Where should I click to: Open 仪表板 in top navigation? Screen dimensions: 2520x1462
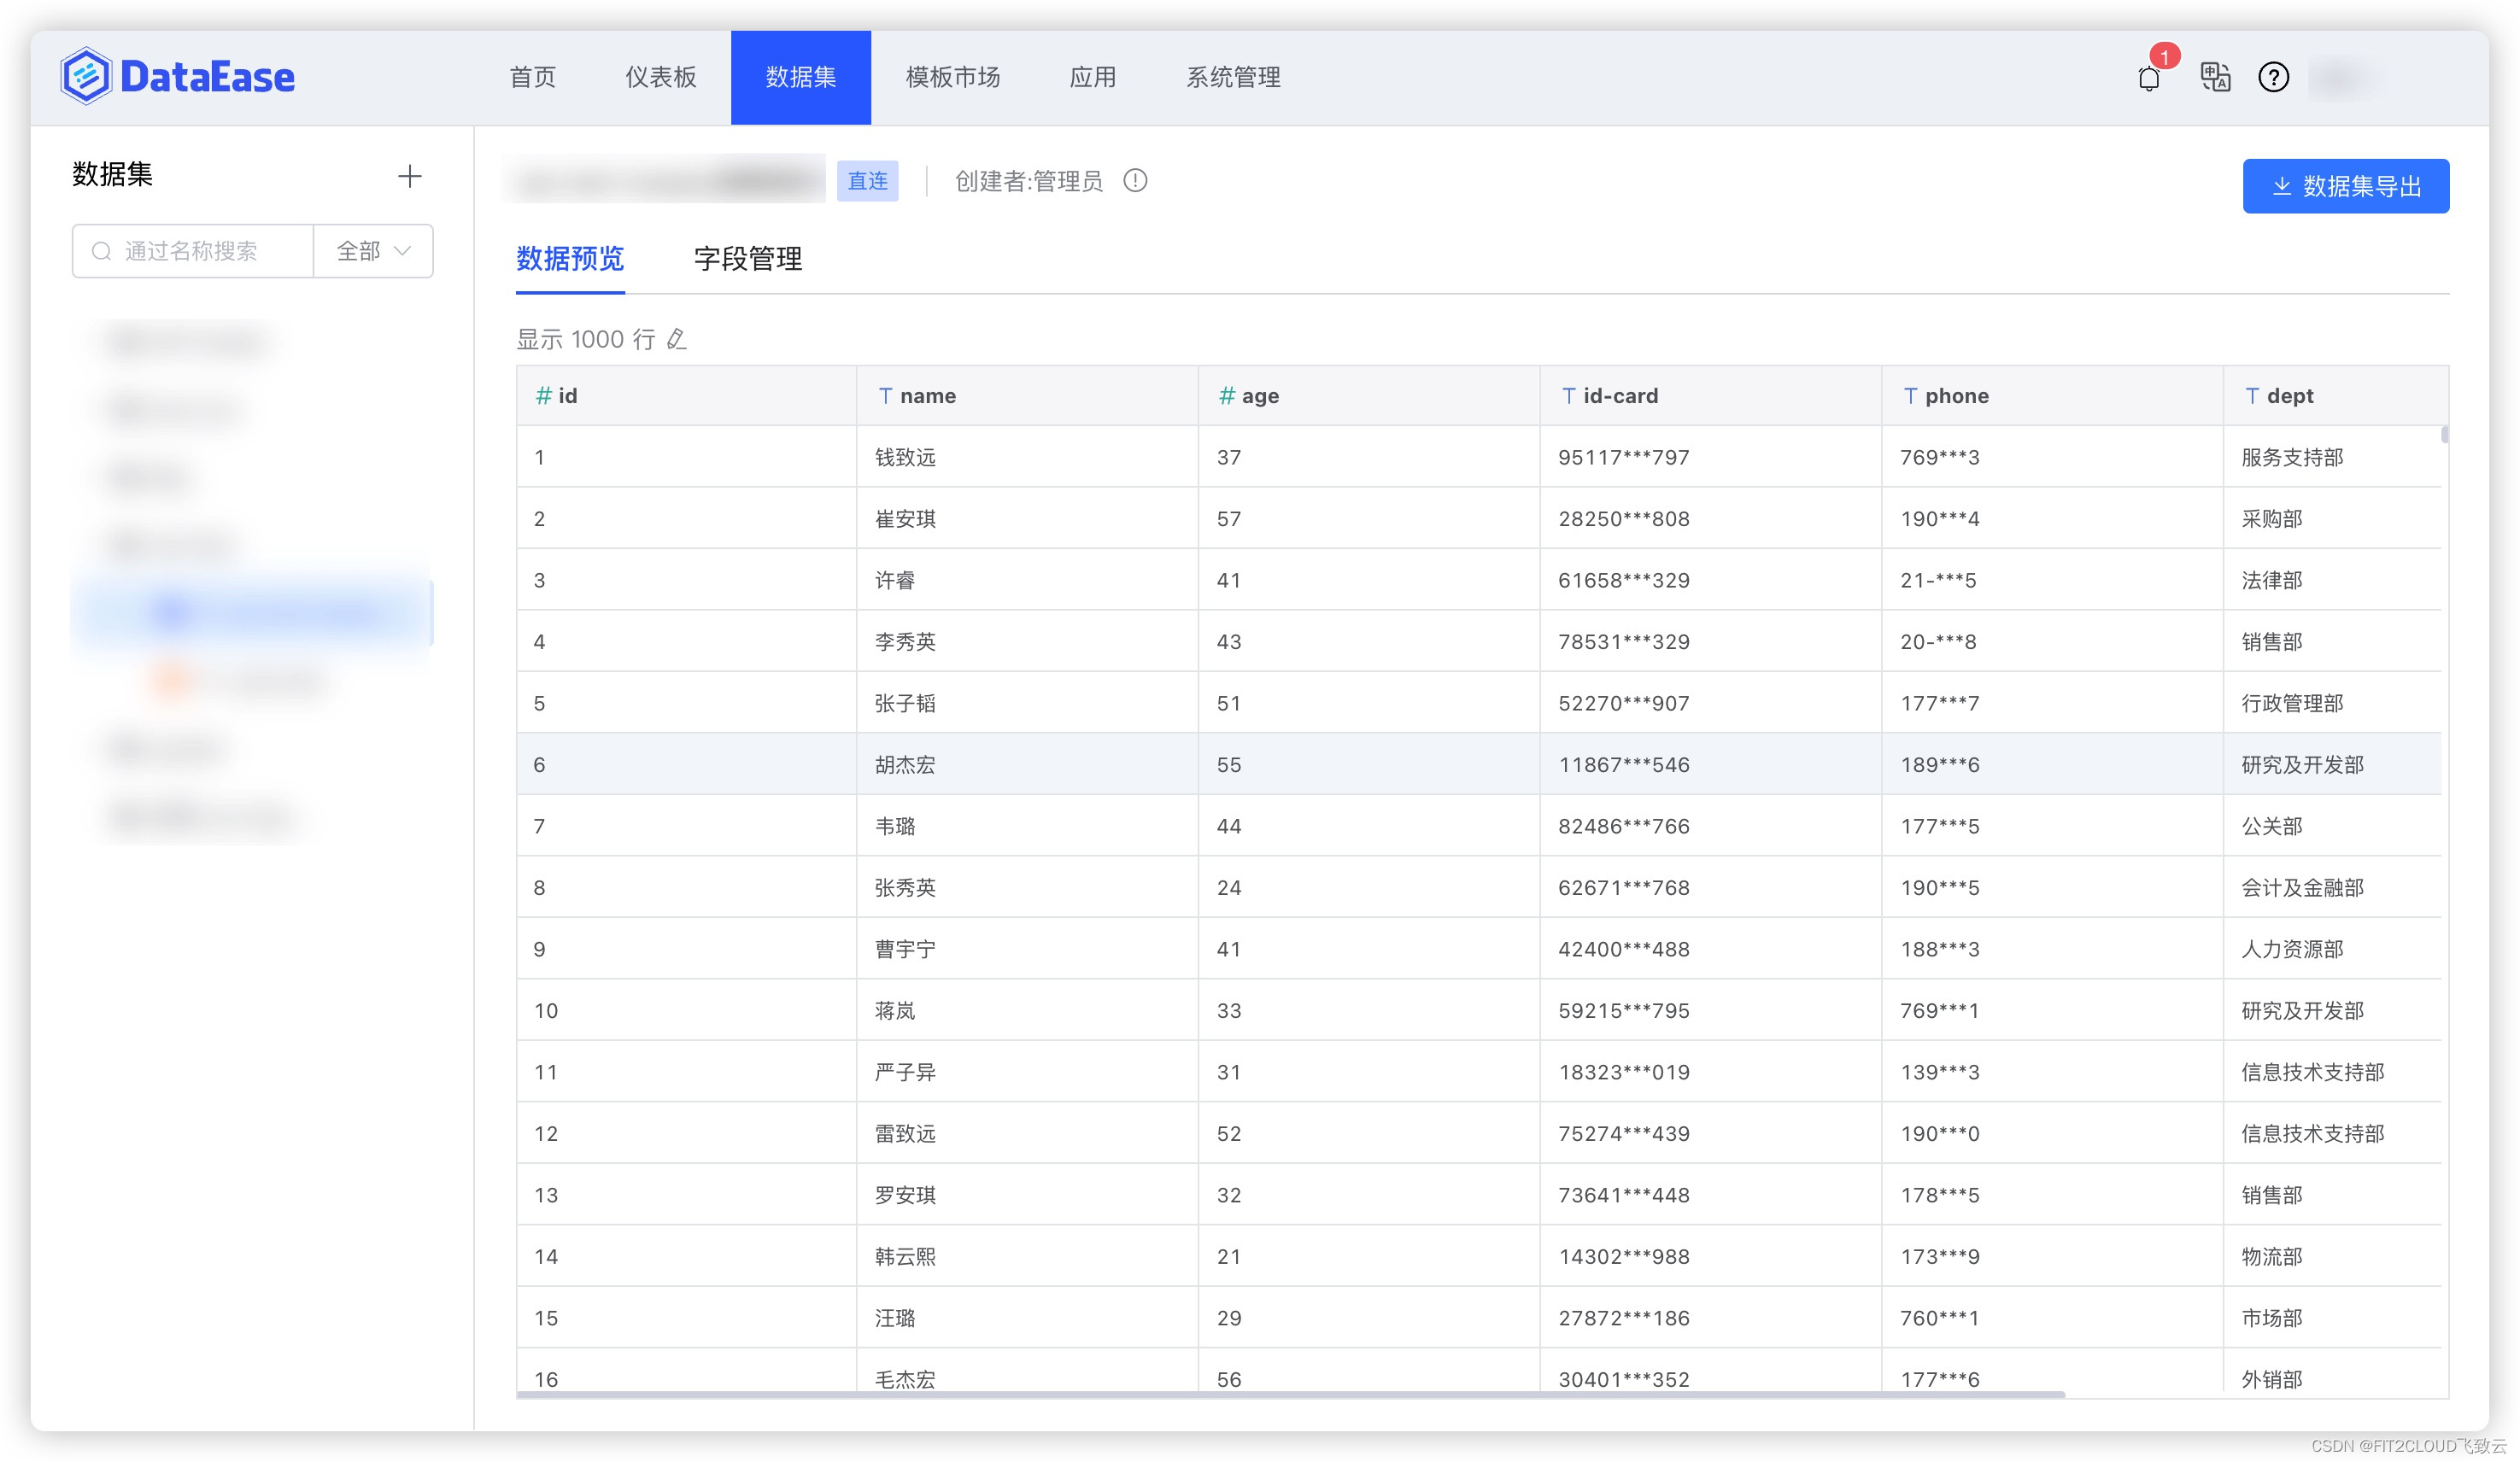pos(660,77)
